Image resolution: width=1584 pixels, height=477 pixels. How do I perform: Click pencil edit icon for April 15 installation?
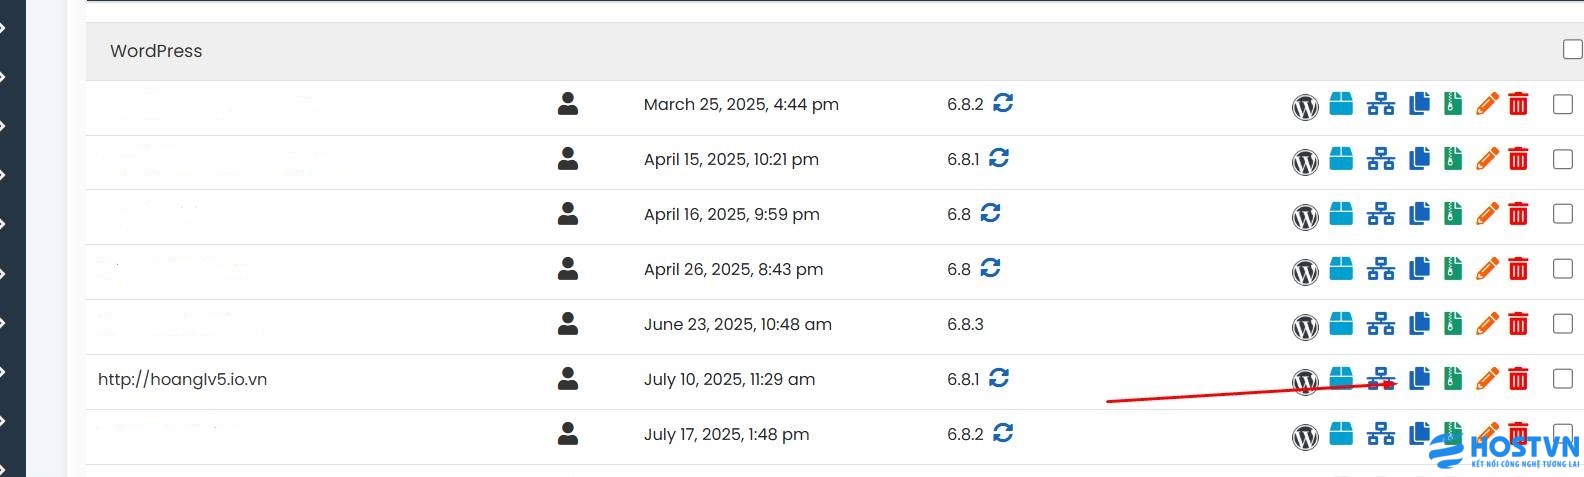point(1487,159)
